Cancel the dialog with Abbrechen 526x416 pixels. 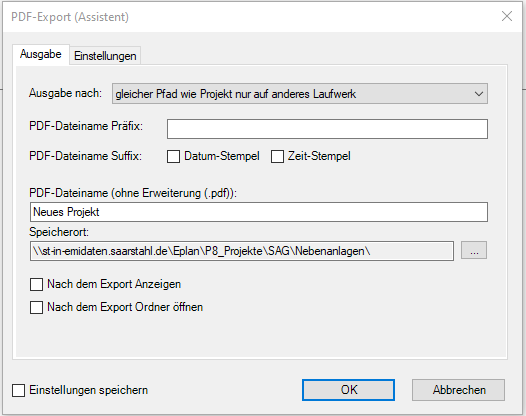[458, 390]
